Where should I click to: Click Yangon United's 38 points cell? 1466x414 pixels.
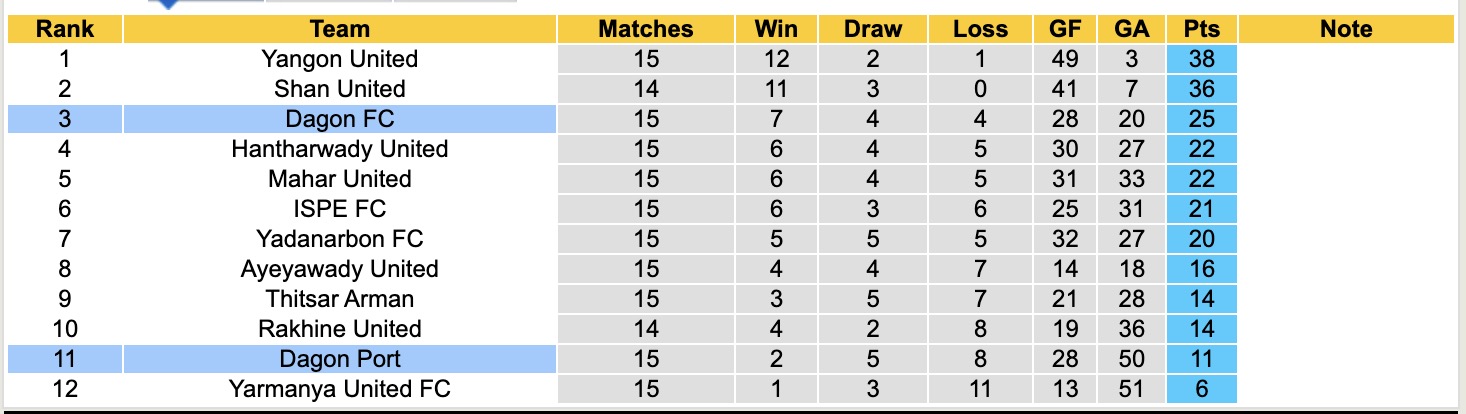coord(1201,59)
